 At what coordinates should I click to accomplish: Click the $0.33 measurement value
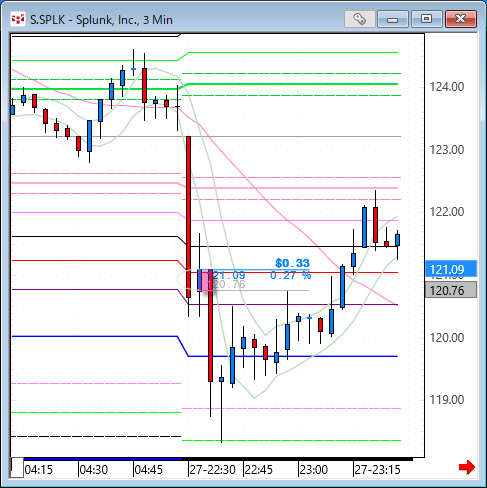click(292, 263)
